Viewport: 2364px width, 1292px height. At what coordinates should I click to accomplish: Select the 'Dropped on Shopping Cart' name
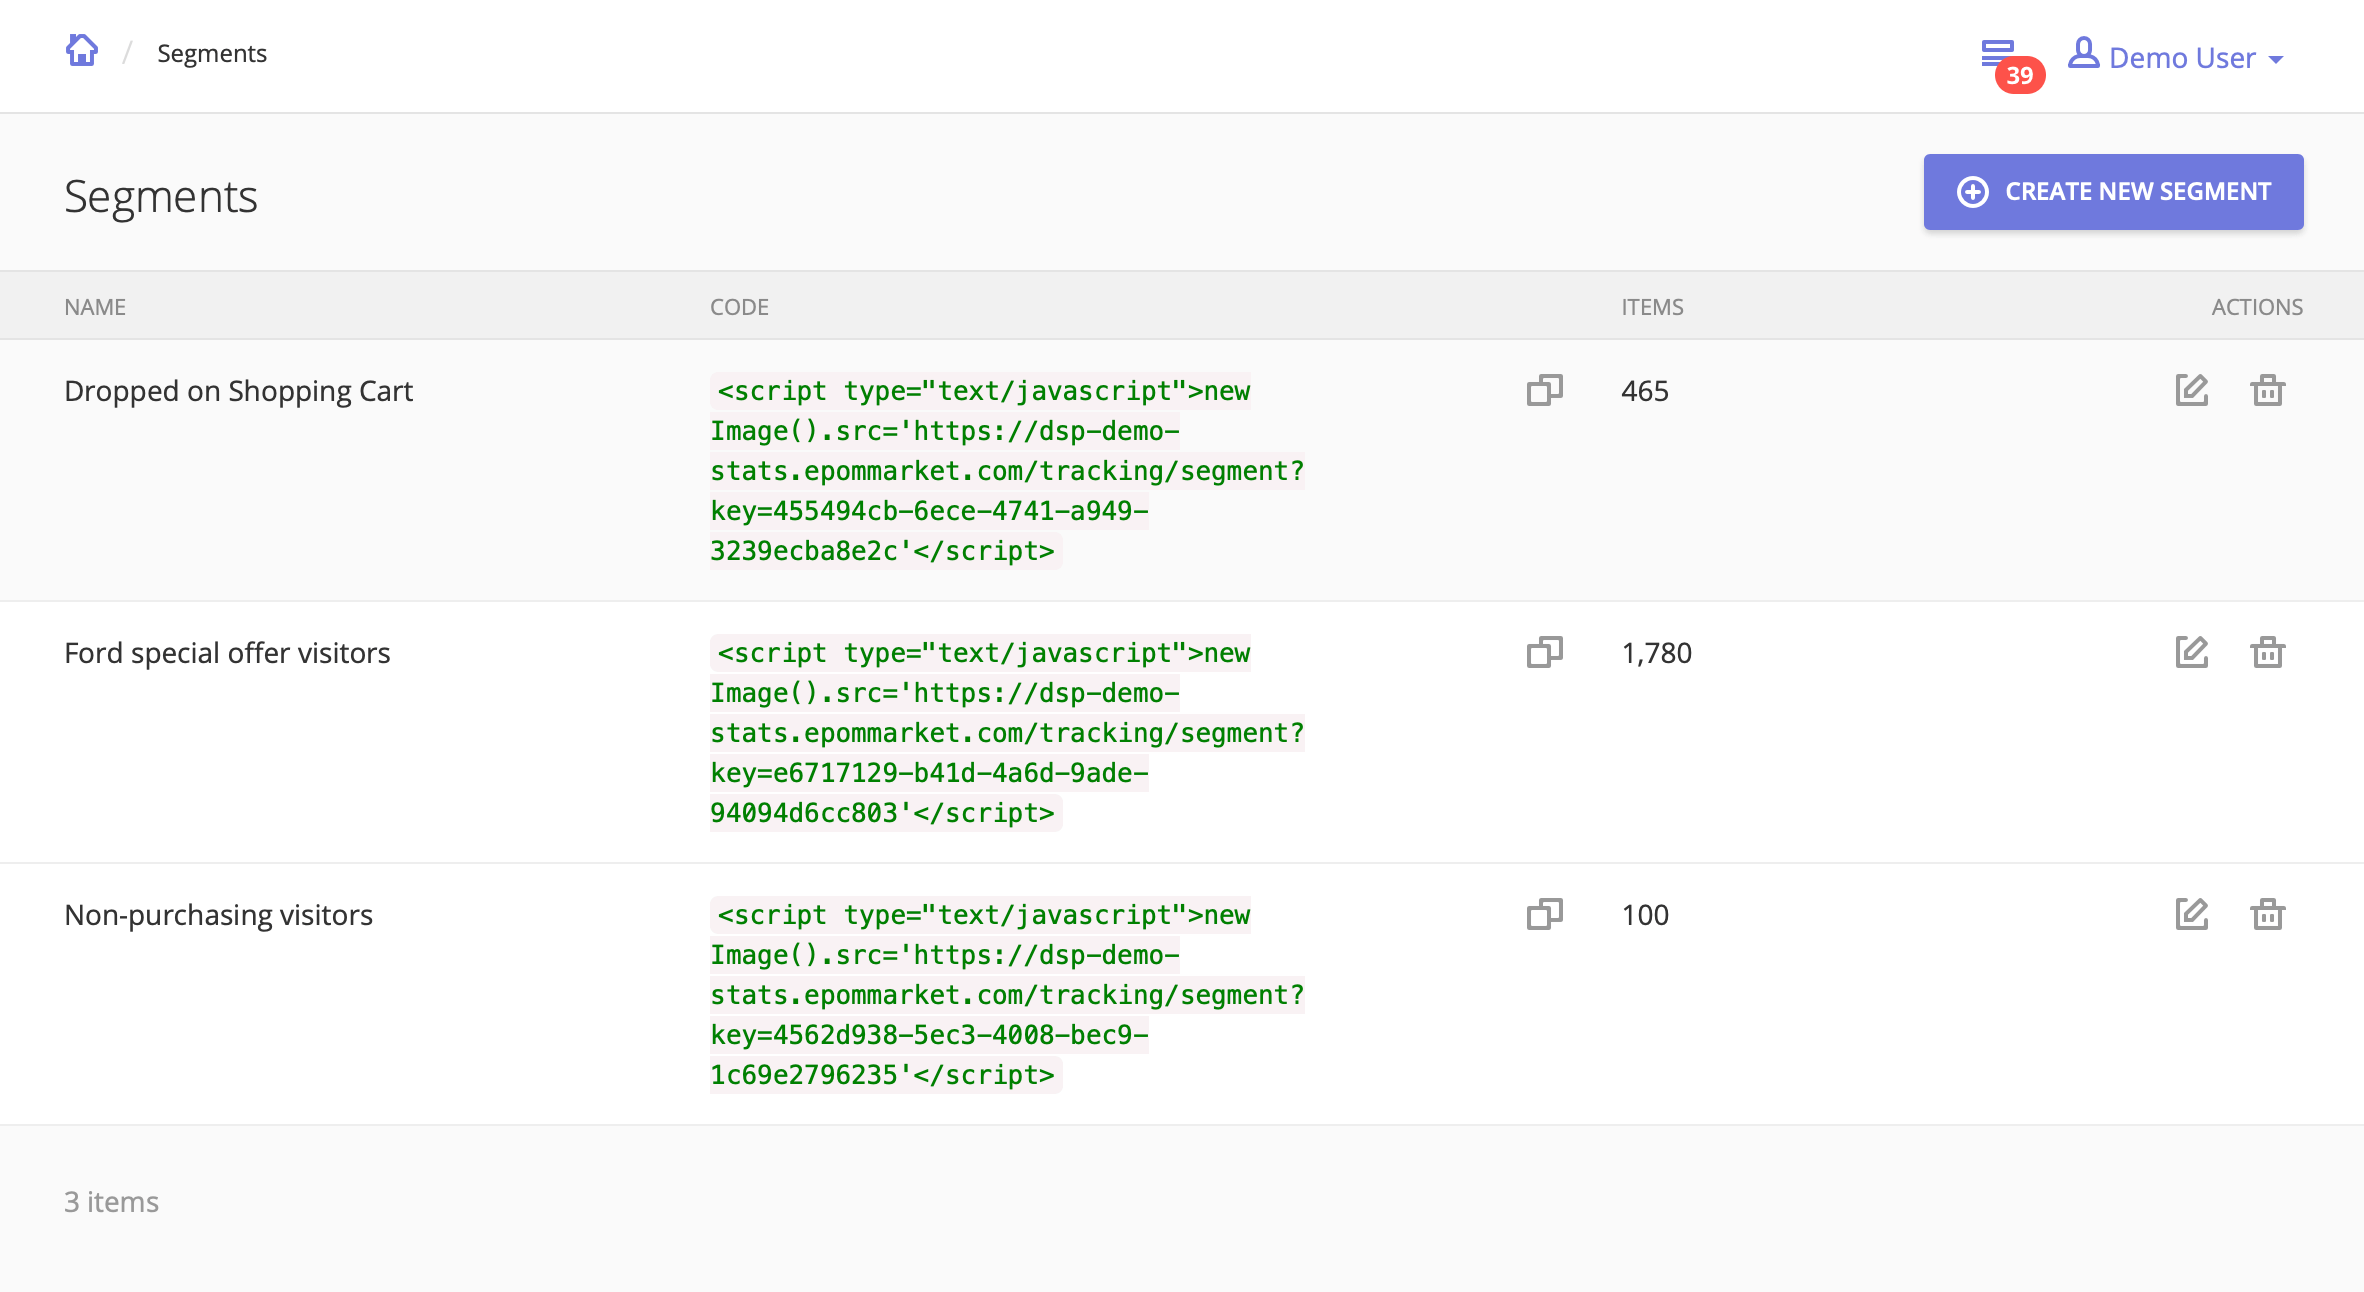pyautogui.click(x=238, y=391)
